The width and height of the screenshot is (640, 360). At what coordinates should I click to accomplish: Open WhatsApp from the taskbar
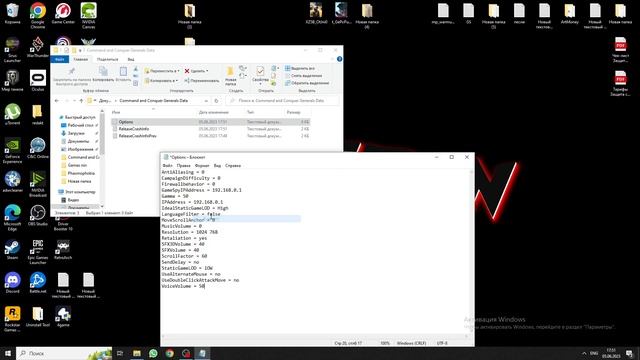pos(153,353)
